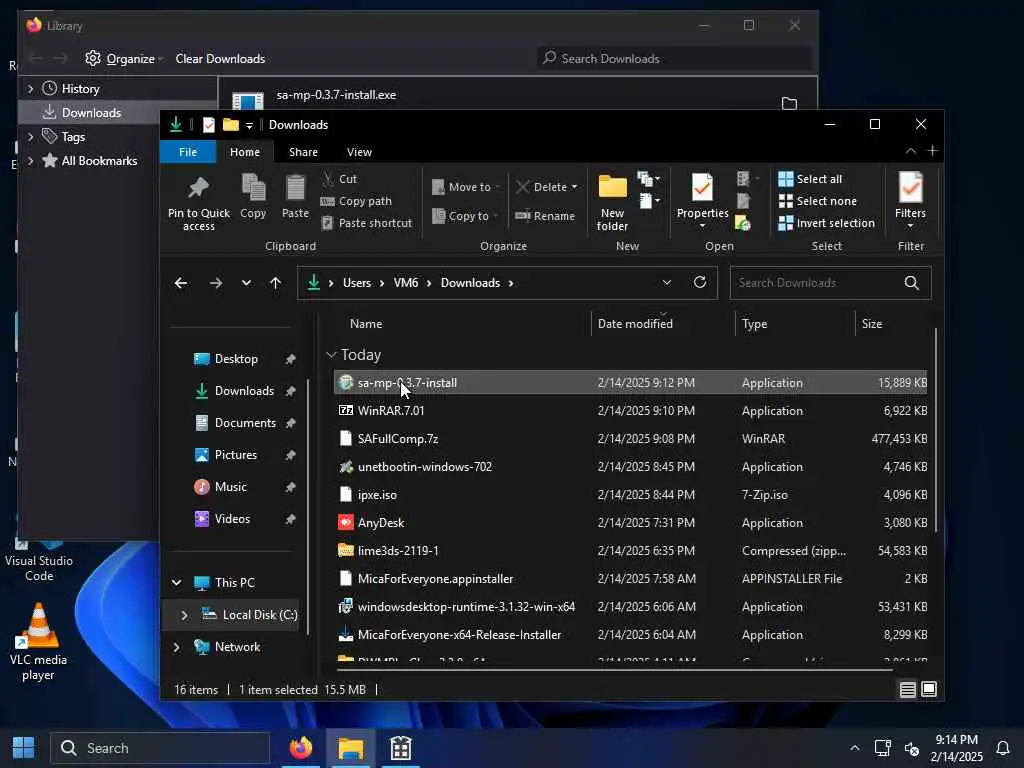Expand the Move to dropdown

tap(498, 187)
